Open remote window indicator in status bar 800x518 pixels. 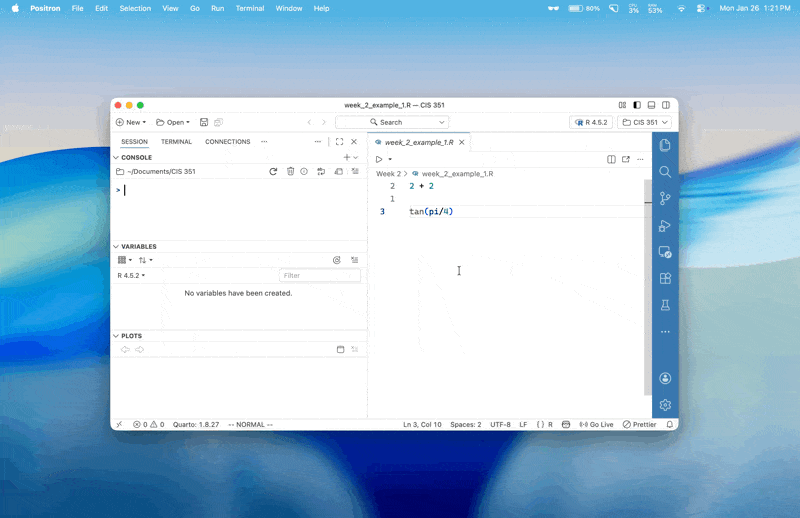(x=119, y=425)
